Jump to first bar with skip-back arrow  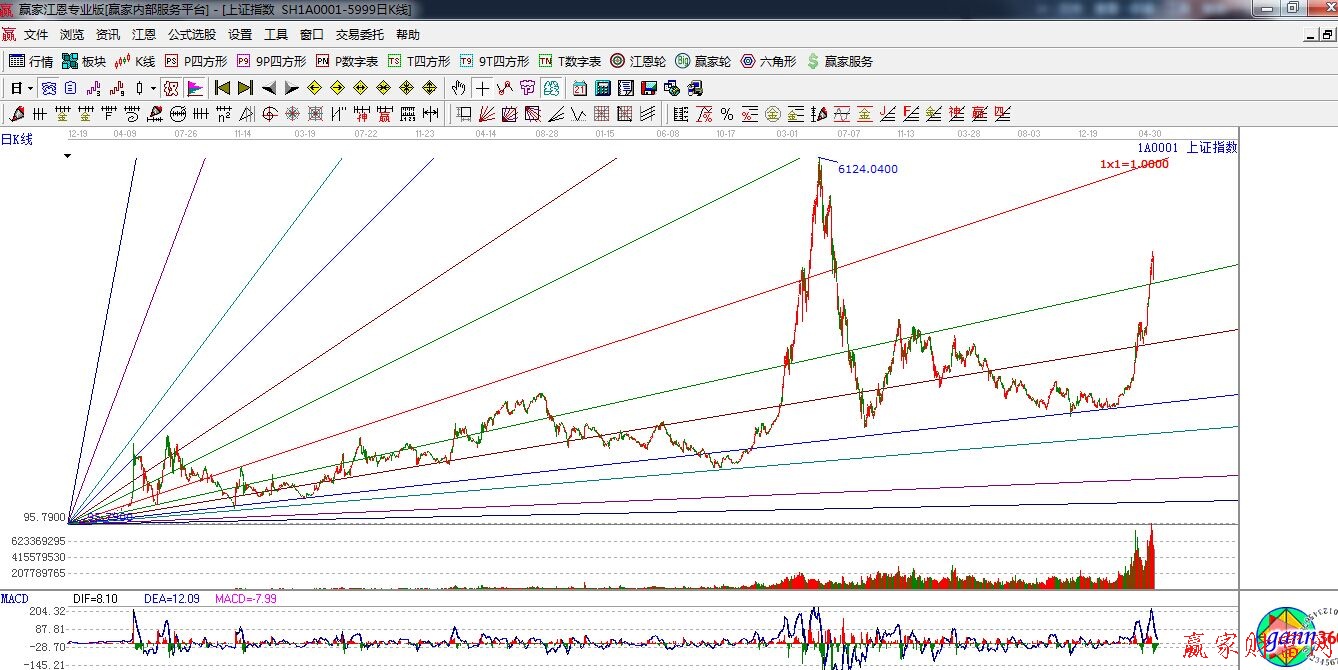[x=222, y=88]
